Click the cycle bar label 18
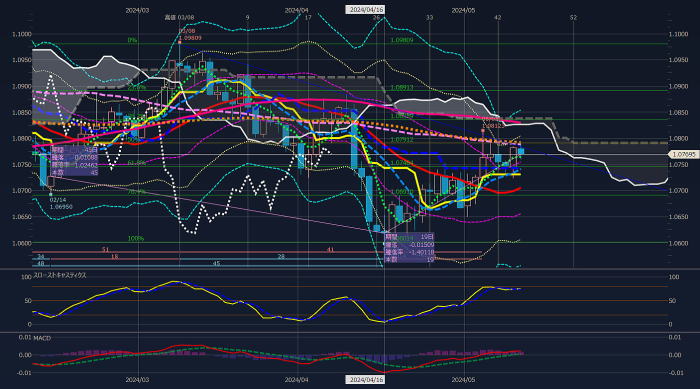Viewport: 700px width, 389px height. 115,257
